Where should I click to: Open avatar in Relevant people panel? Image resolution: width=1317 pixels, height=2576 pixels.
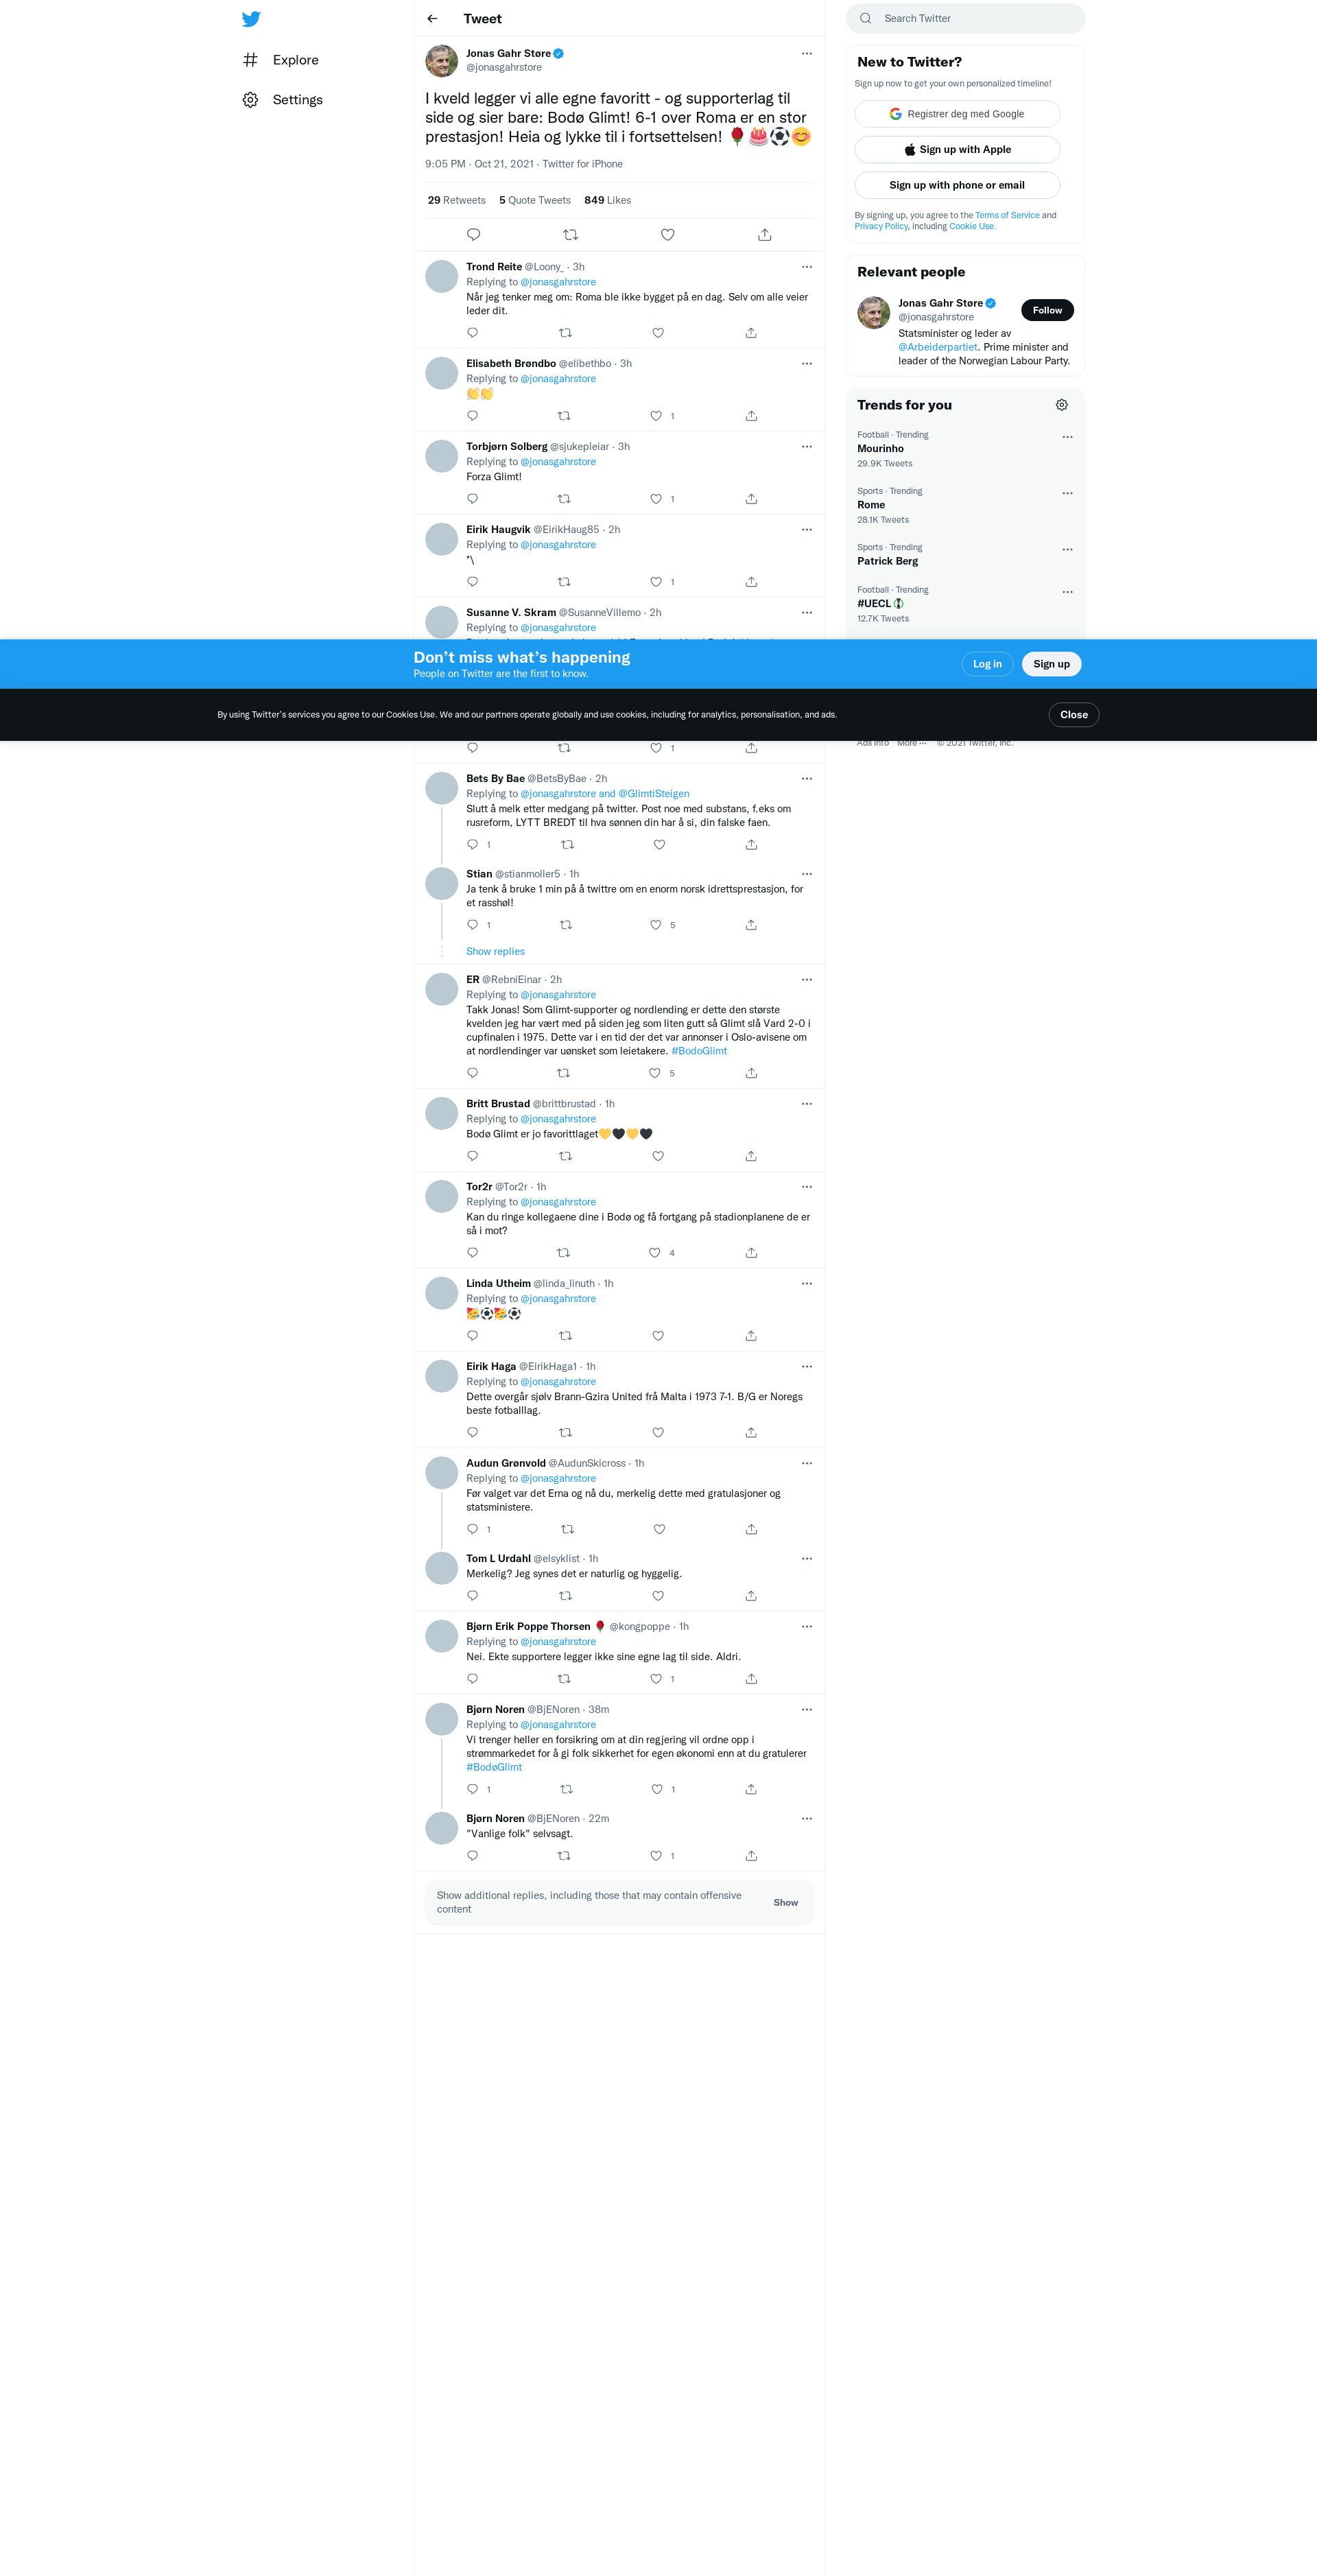point(873,312)
